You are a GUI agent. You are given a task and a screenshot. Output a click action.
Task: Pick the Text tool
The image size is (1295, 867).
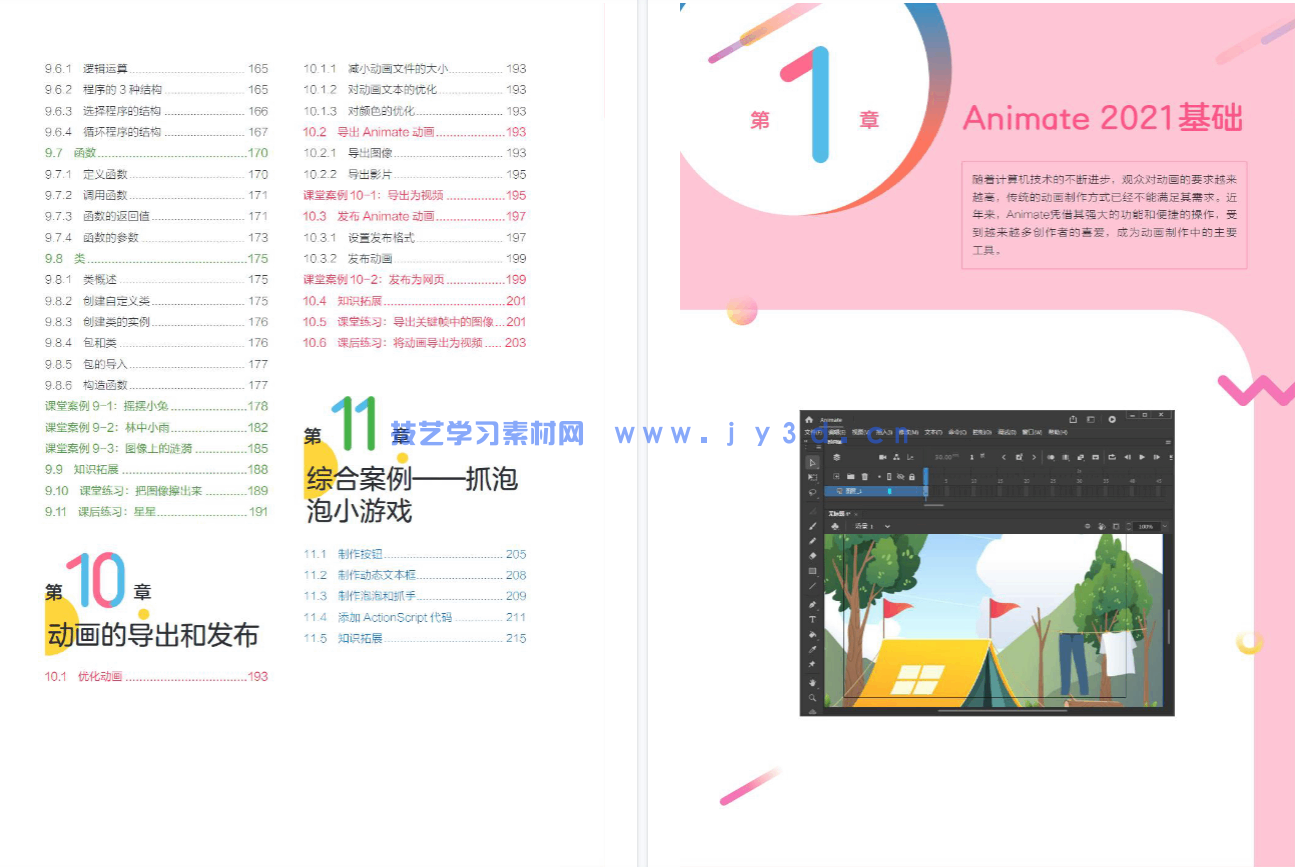[812, 619]
